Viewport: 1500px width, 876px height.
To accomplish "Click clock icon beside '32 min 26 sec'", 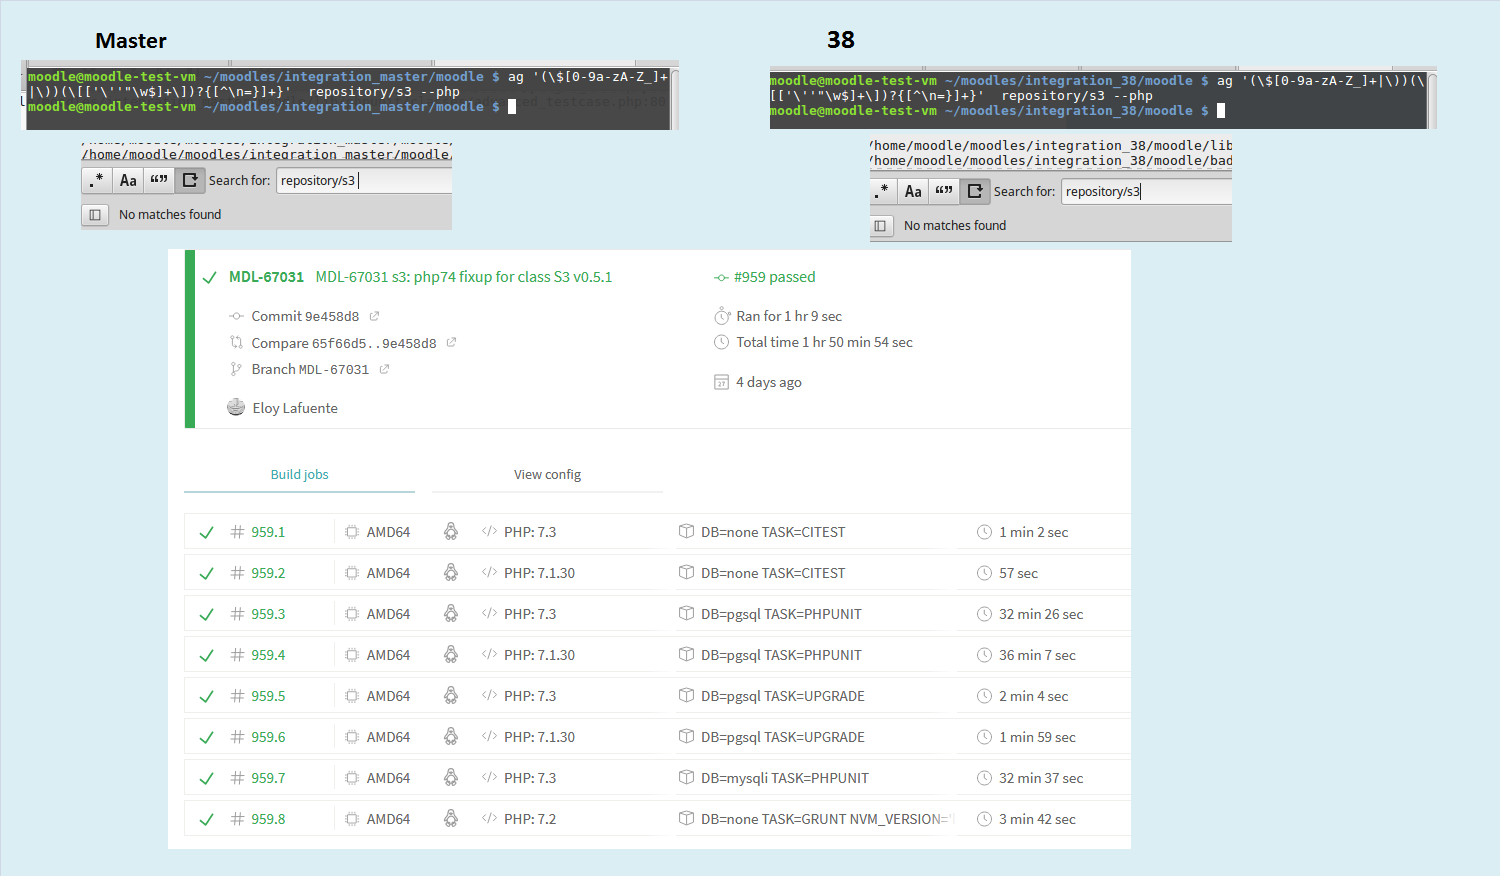I will pos(984,614).
